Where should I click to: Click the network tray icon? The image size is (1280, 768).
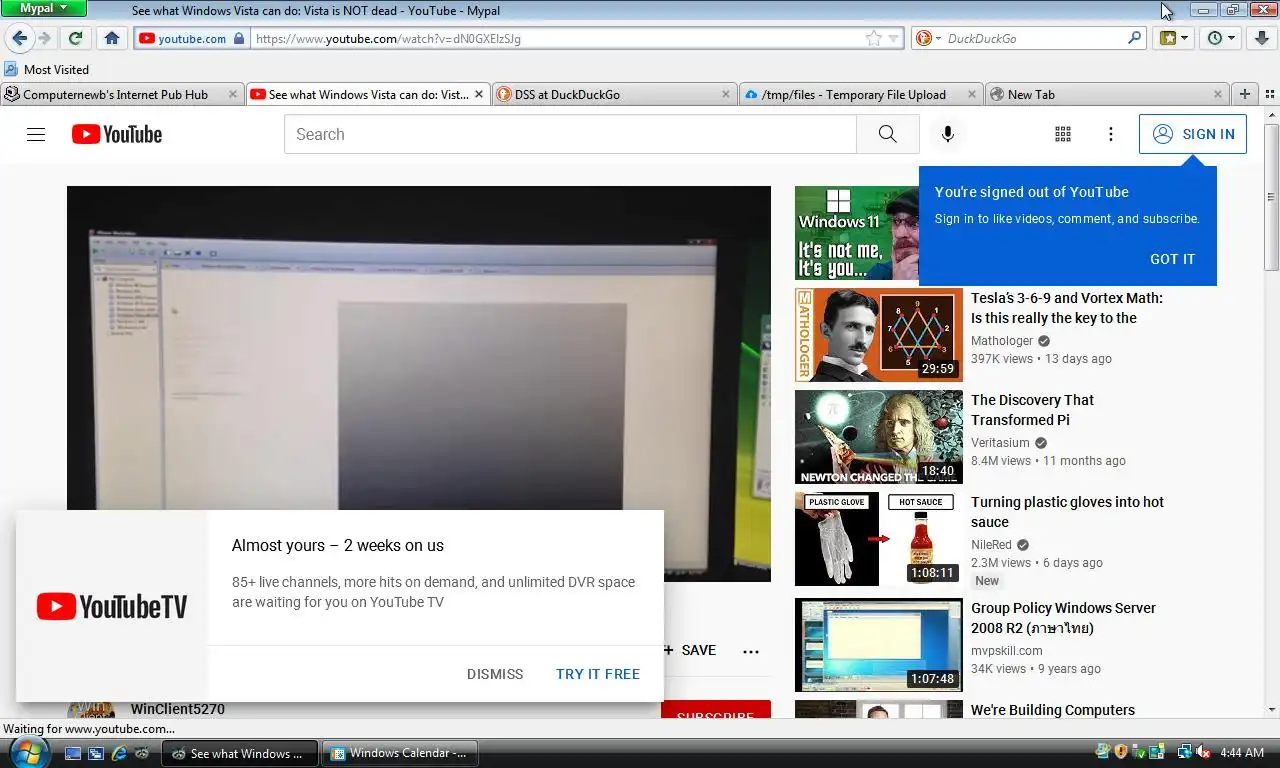tap(1184, 752)
